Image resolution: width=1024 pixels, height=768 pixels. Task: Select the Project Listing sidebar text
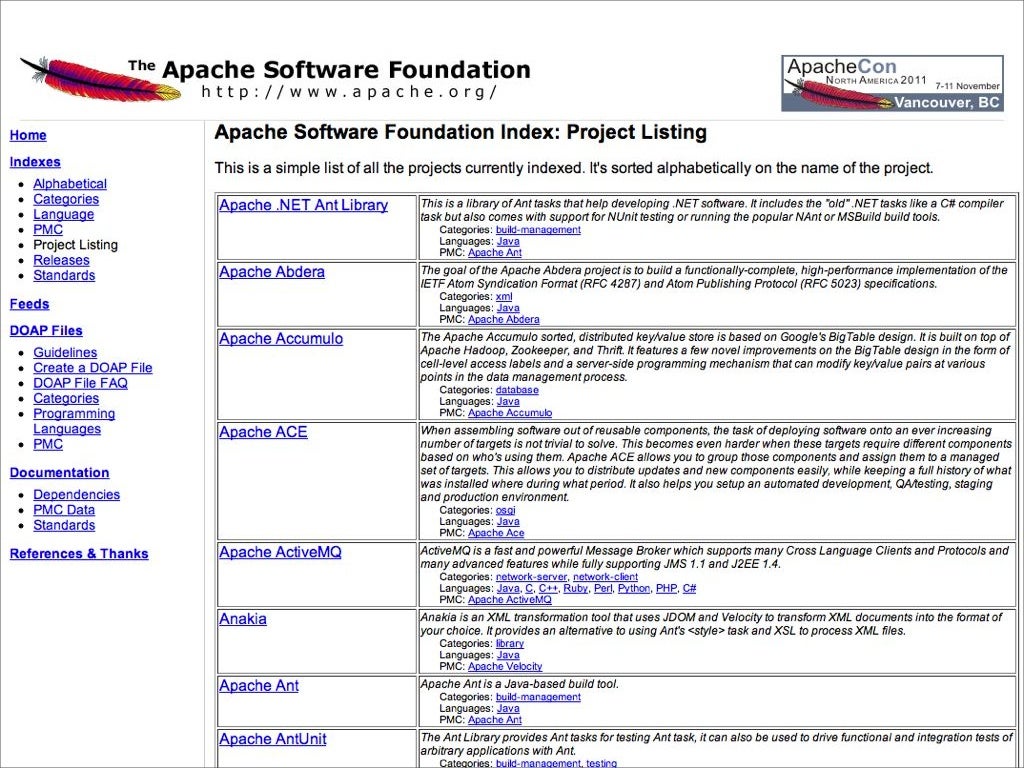pos(76,245)
